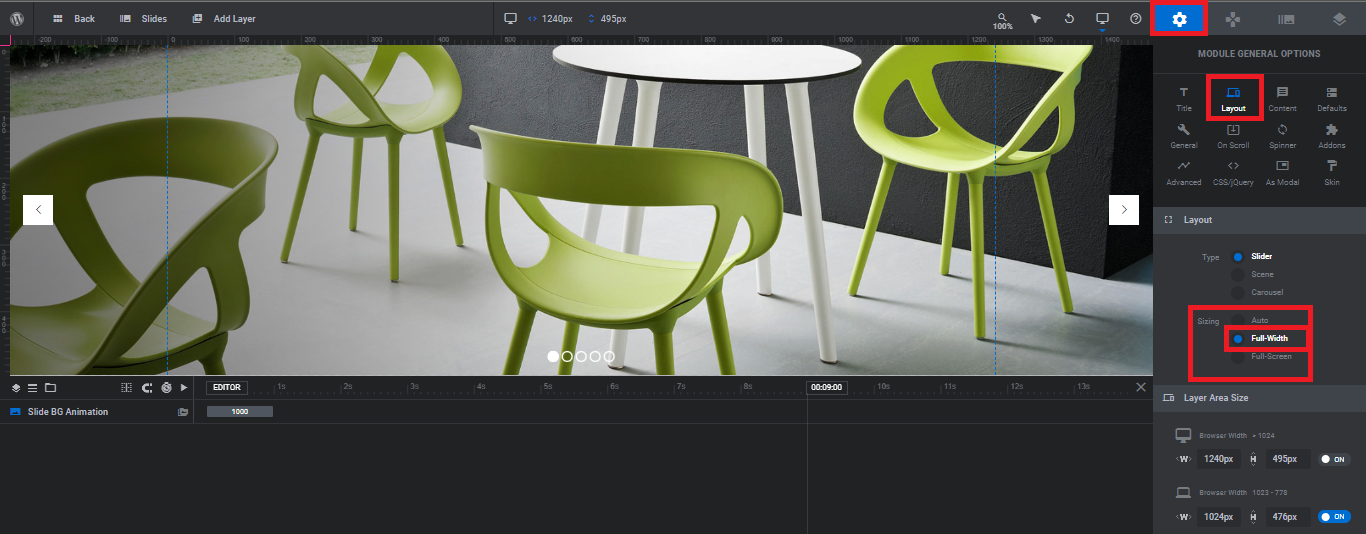Open the Content settings icon
The image size is (1366, 534).
point(1282,98)
